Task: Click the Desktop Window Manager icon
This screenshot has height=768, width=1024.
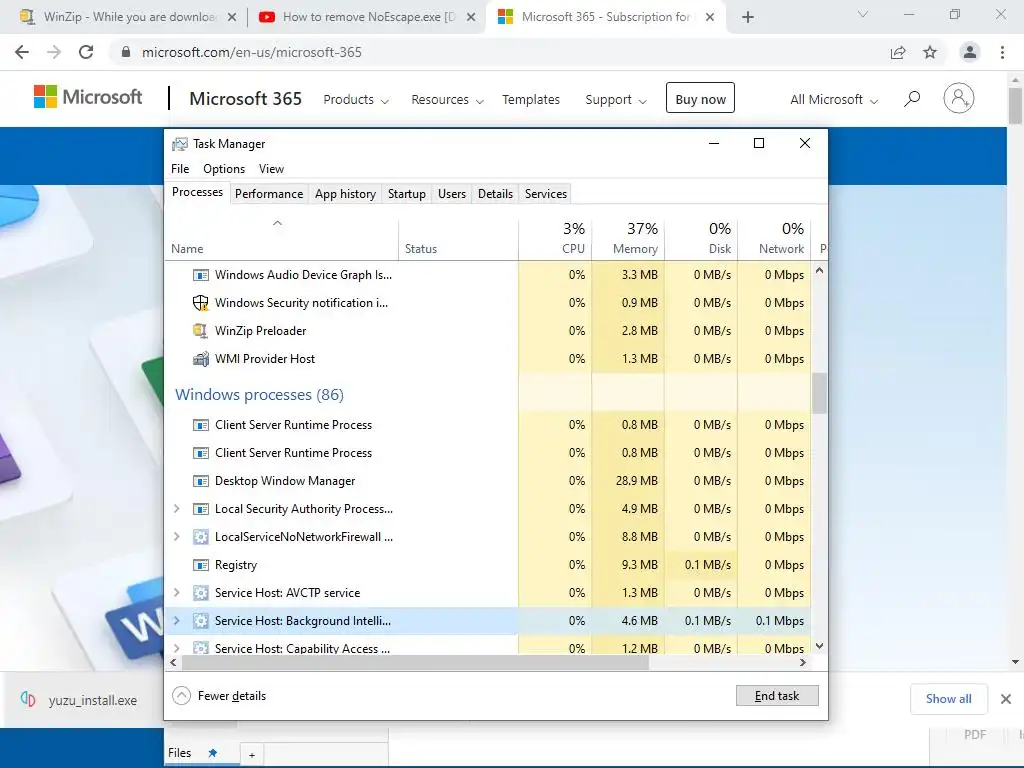Action: click(x=200, y=481)
